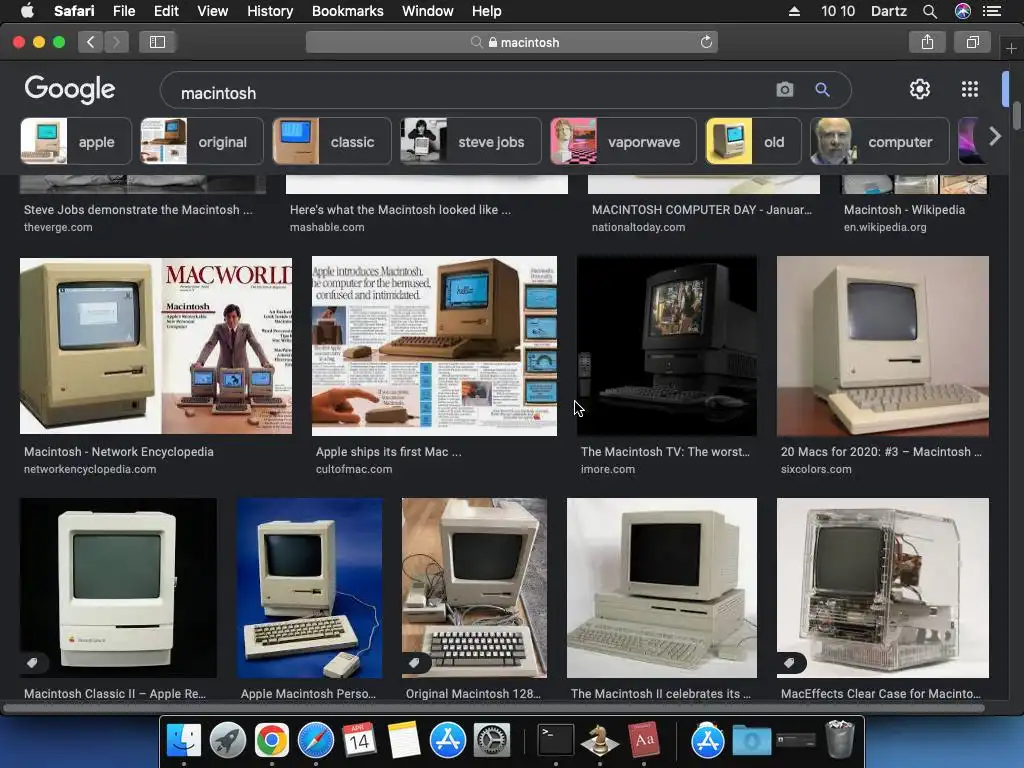Image resolution: width=1024 pixels, height=768 pixels.
Task: Activate Siri from the menu bar
Action: [963, 11]
